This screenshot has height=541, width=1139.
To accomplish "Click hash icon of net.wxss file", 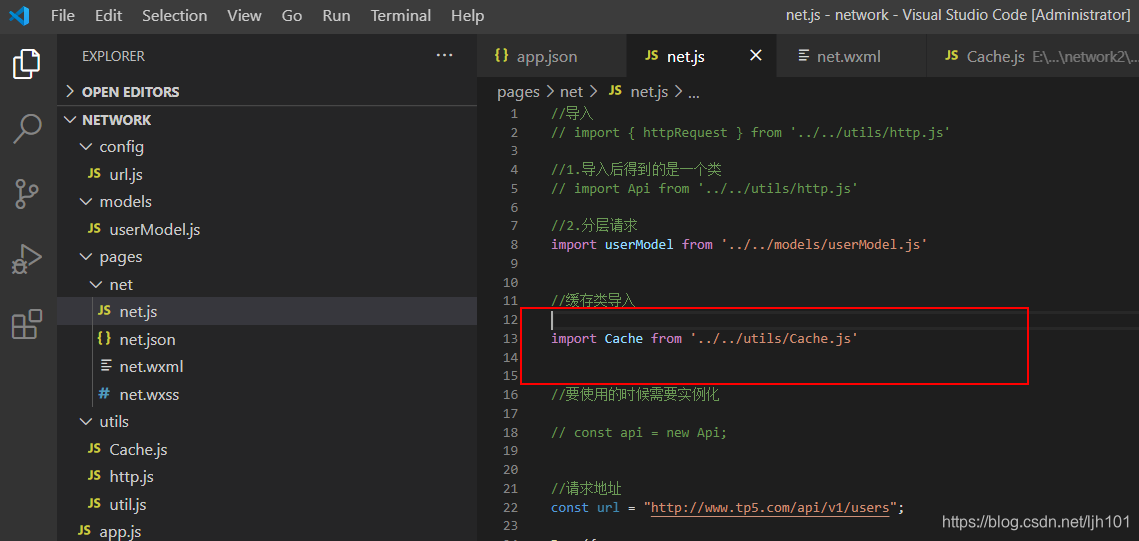I will coord(105,394).
